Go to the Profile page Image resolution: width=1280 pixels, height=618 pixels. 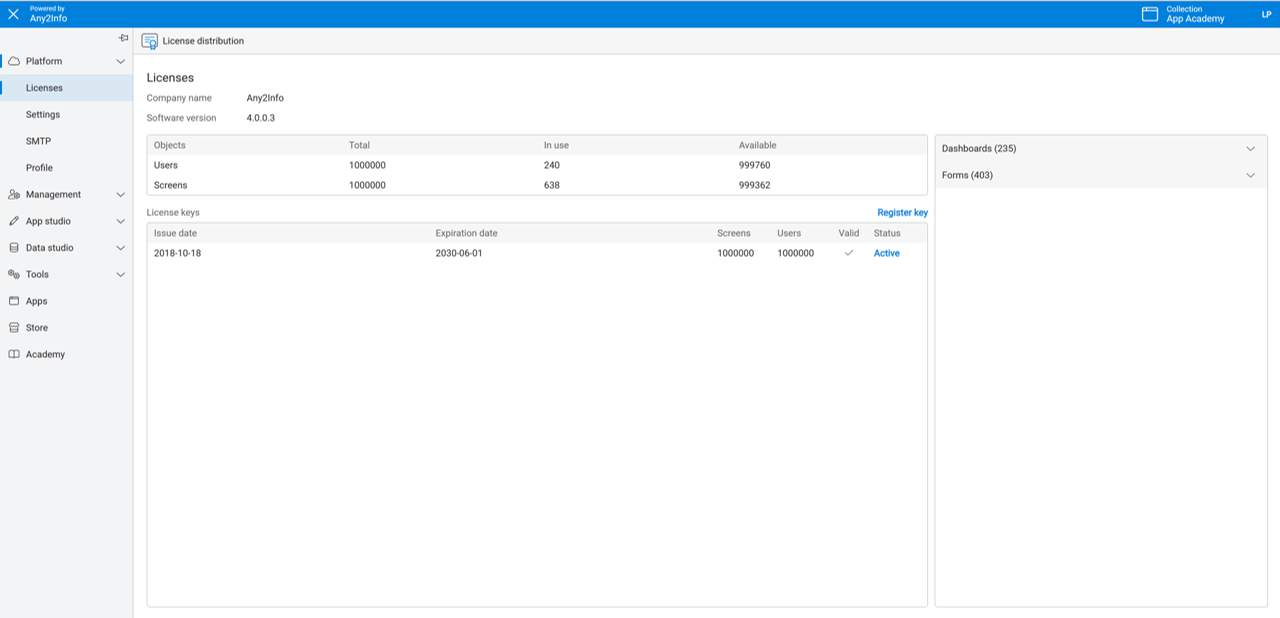coord(39,168)
